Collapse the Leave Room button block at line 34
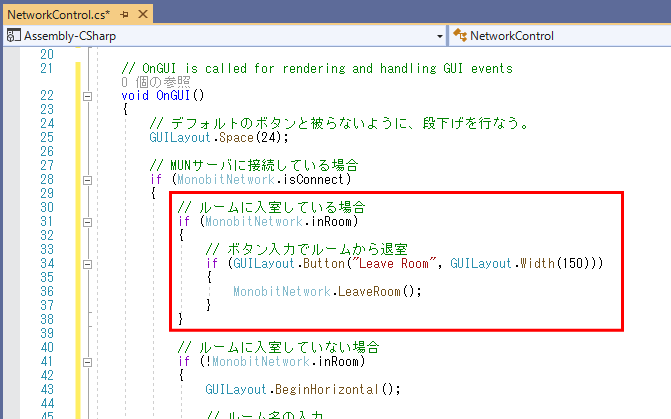671x419 pixels. point(87,264)
